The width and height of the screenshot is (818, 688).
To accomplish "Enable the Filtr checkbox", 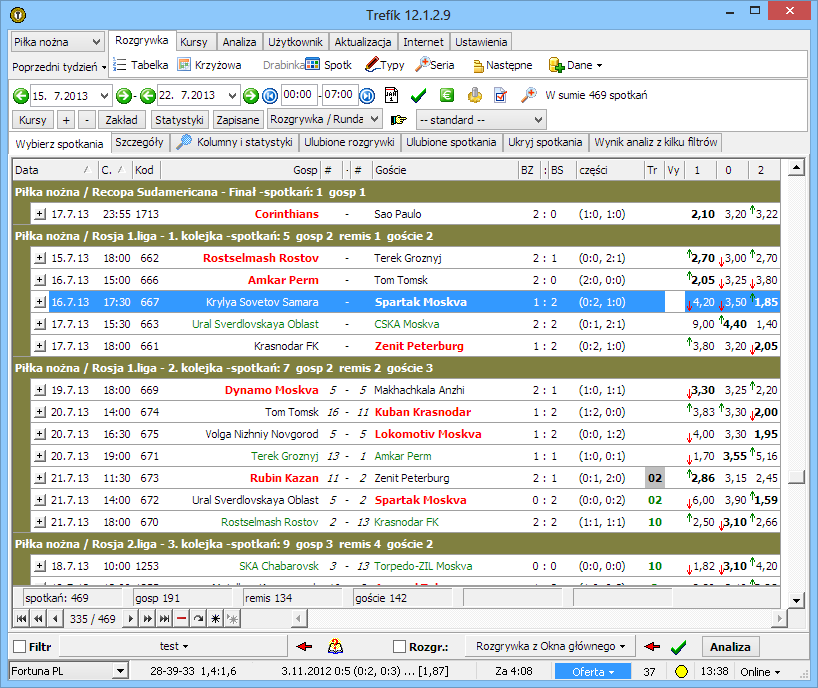I will (20, 647).
